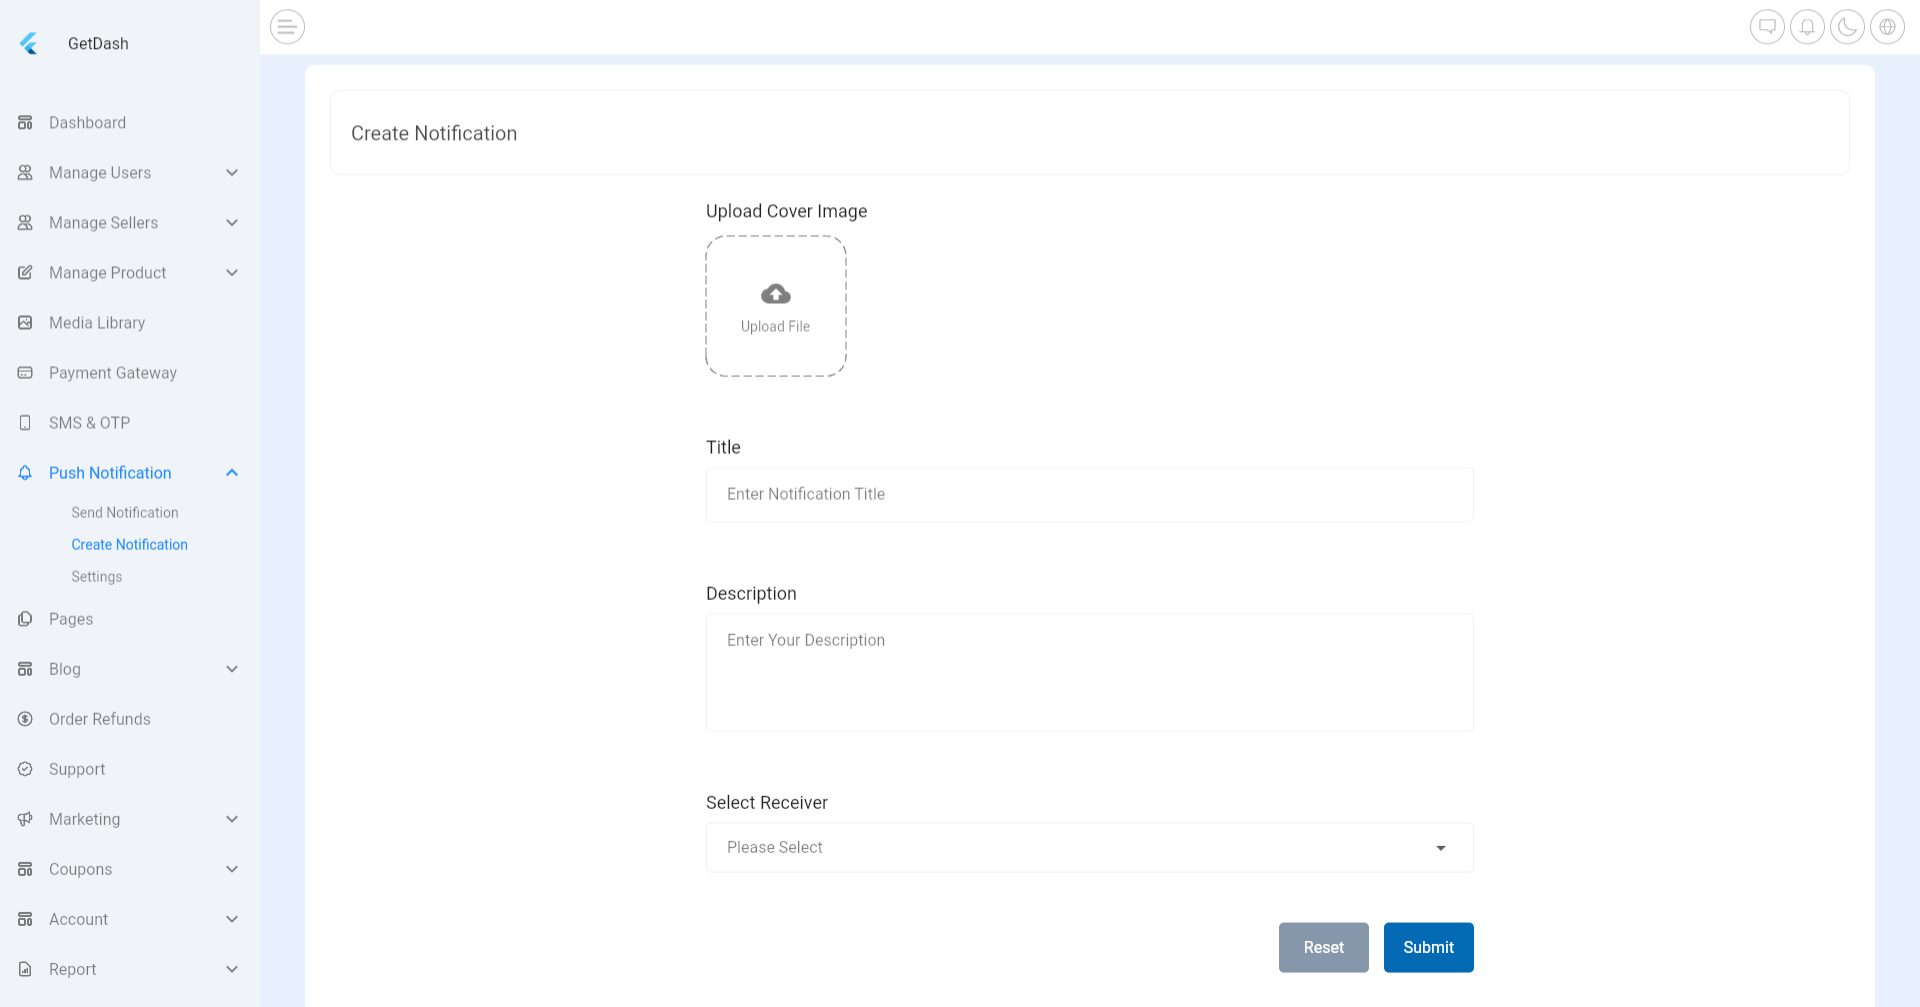Collapse the Push Notification section
Image resolution: width=1920 pixels, height=1007 pixels.
(232, 472)
